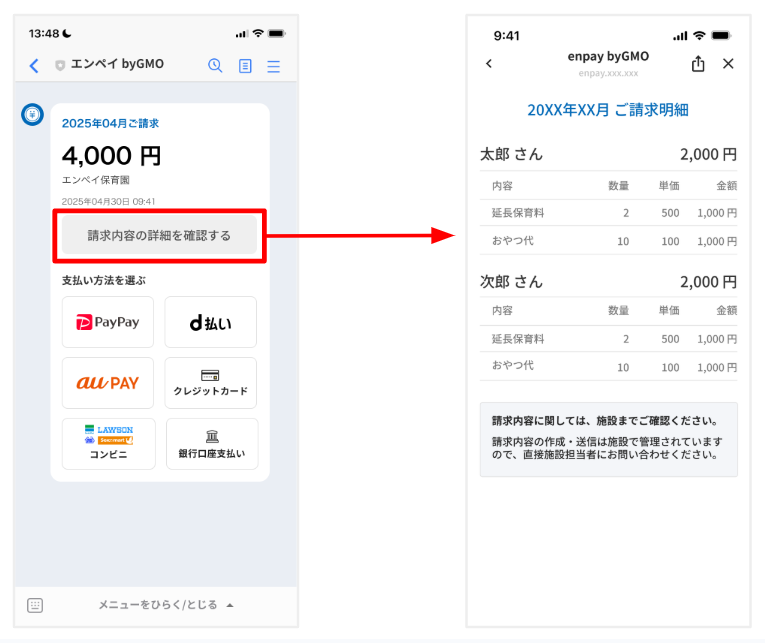
Task: Tap the 13:48 clock in status bar
Action: pos(44,34)
